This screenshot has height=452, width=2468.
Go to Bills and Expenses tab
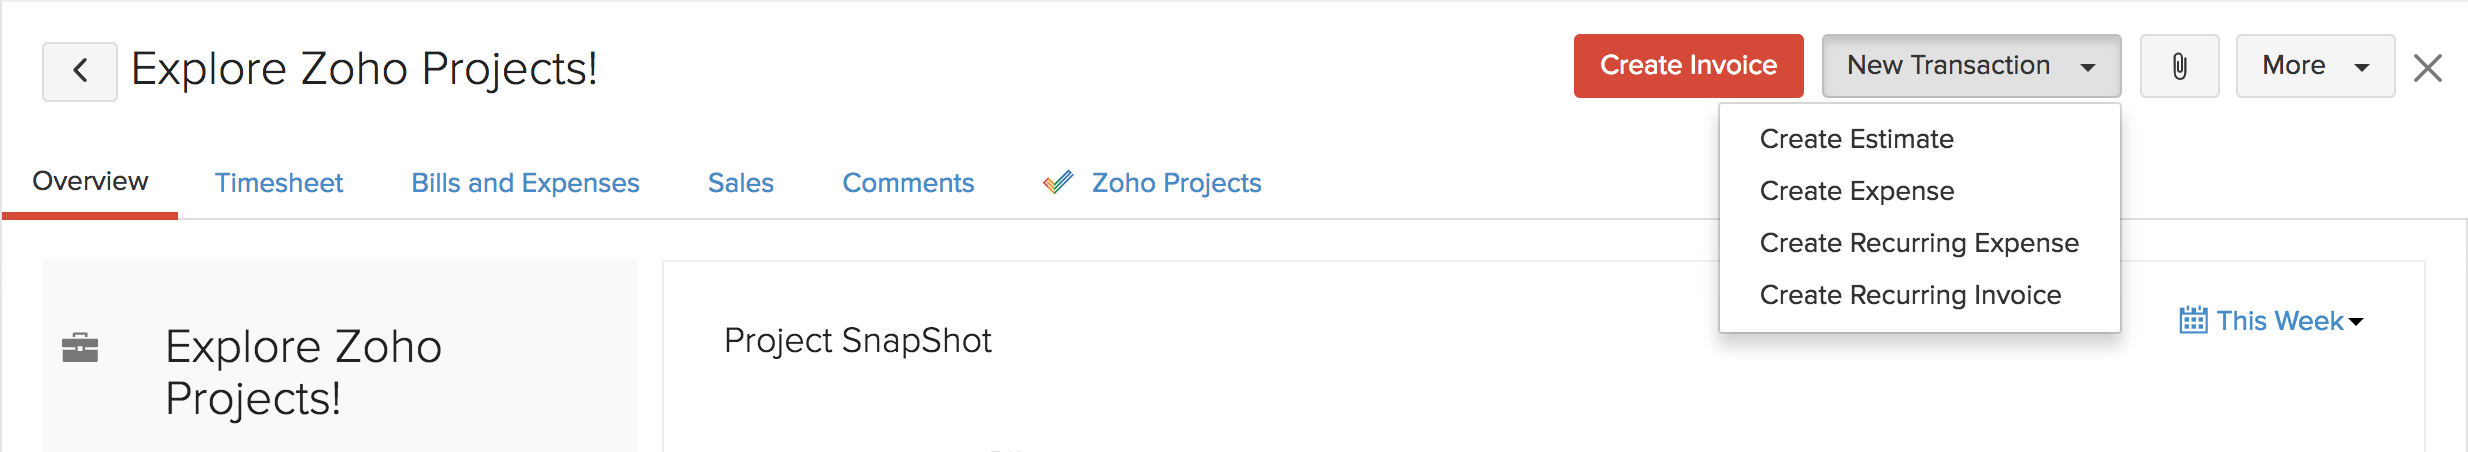tap(525, 183)
